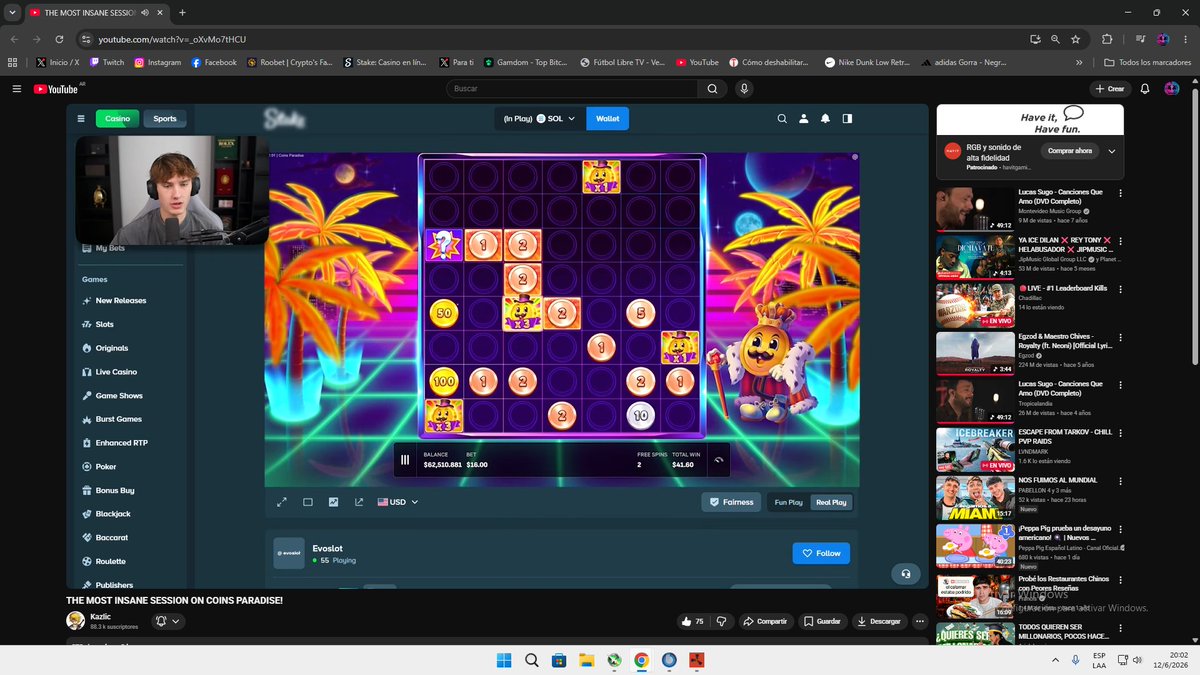Viewport: 1200px width, 675px height.
Task: Open the volume and network tray controls
Action: (x=1131, y=660)
